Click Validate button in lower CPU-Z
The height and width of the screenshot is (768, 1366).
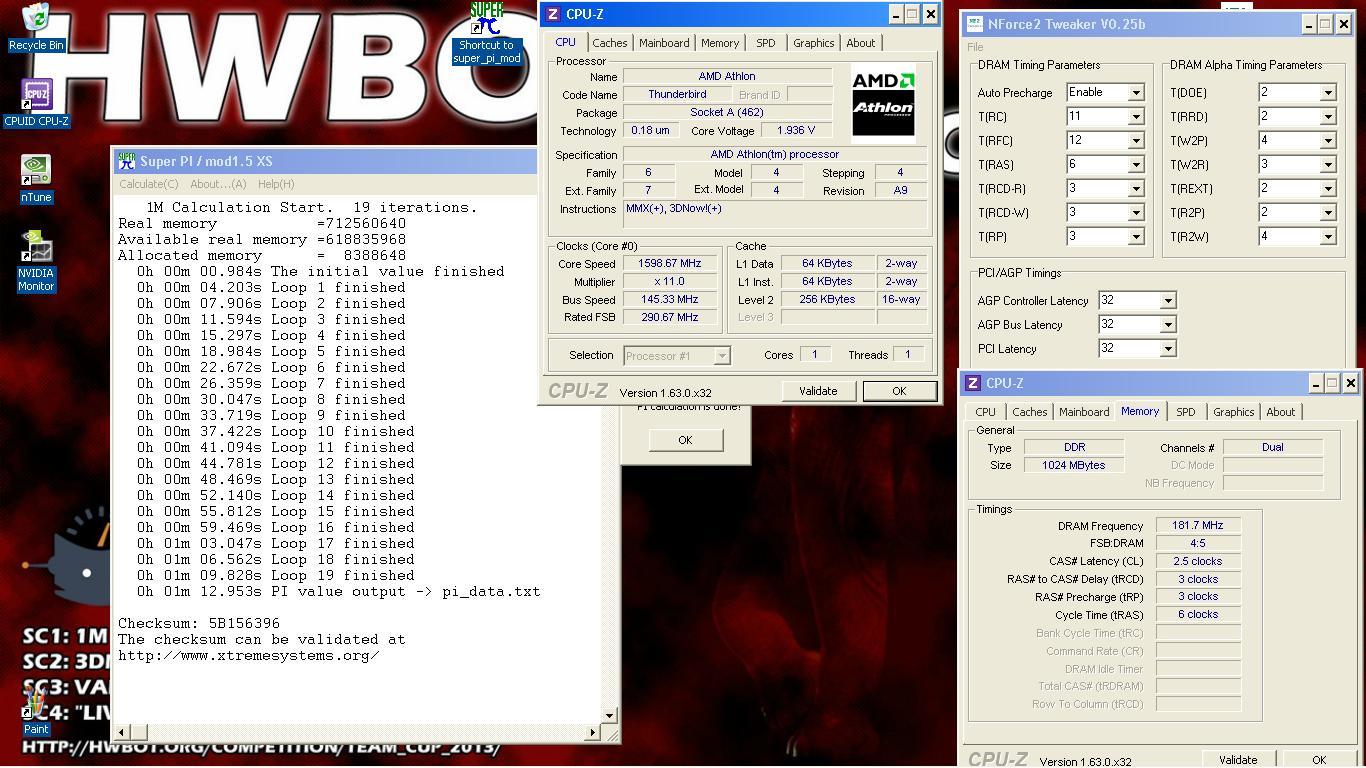click(x=1238, y=759)
